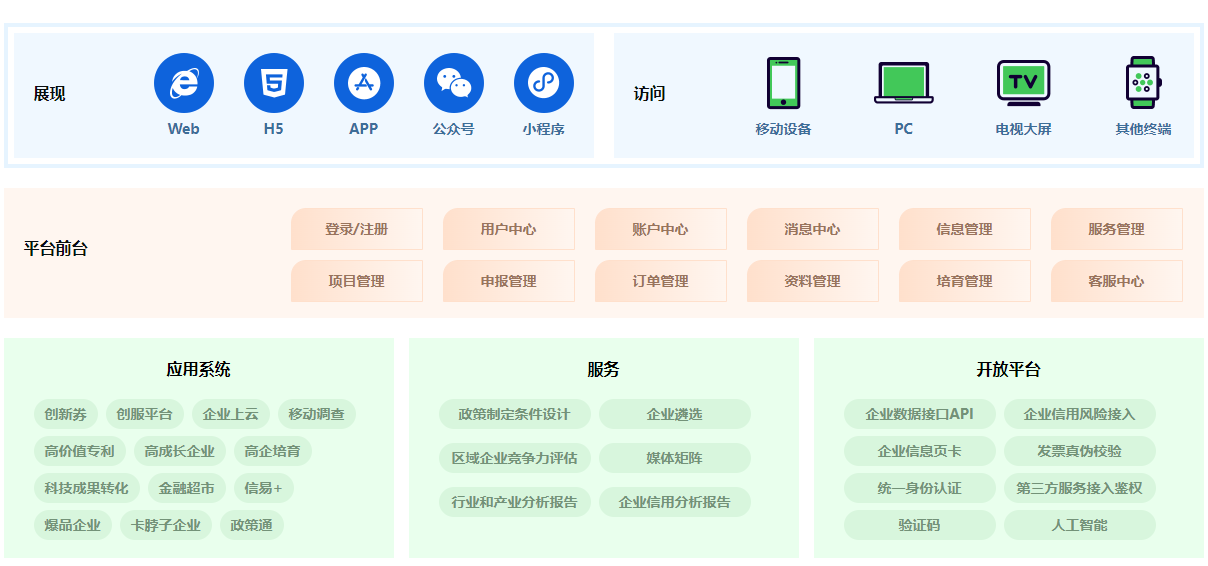
Task: Click the 政策通 tag
Action: pyautogui.click(x=252, y=525)
